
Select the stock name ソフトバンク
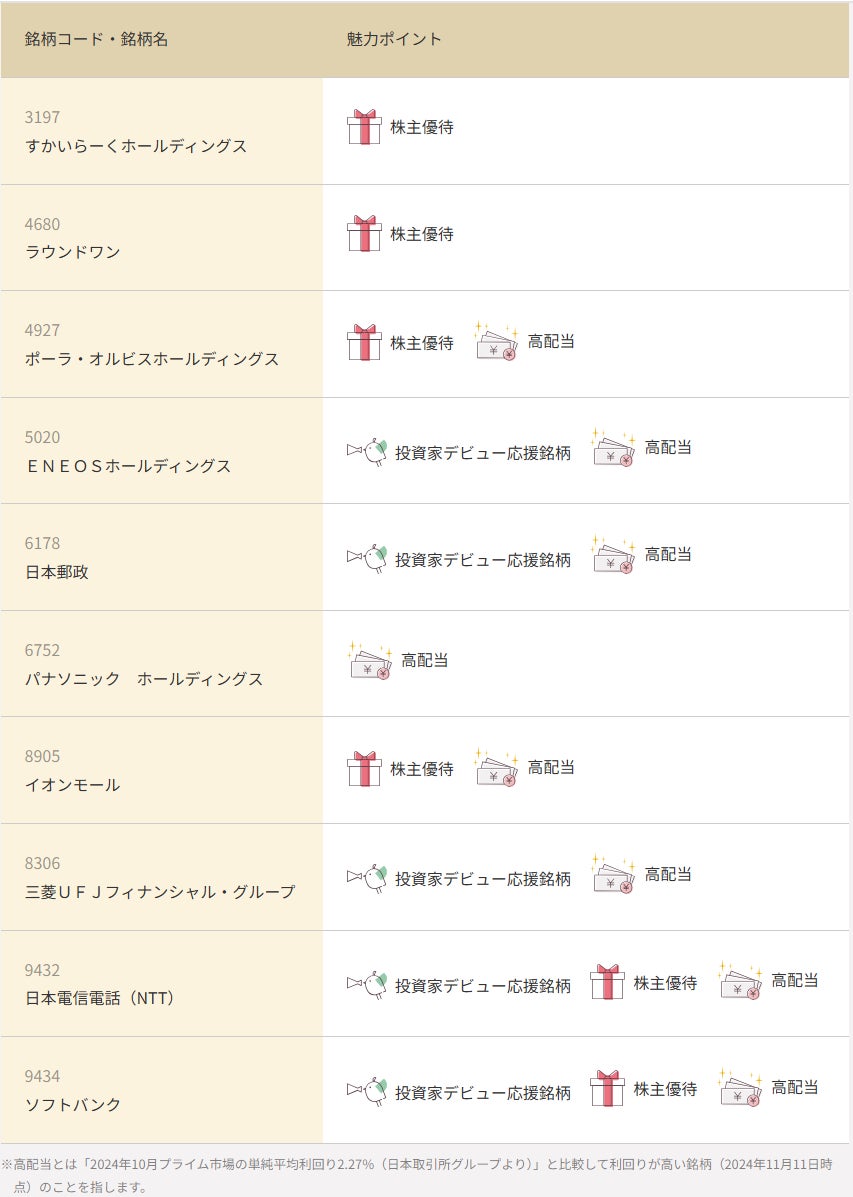click(x=73, y=1105)
